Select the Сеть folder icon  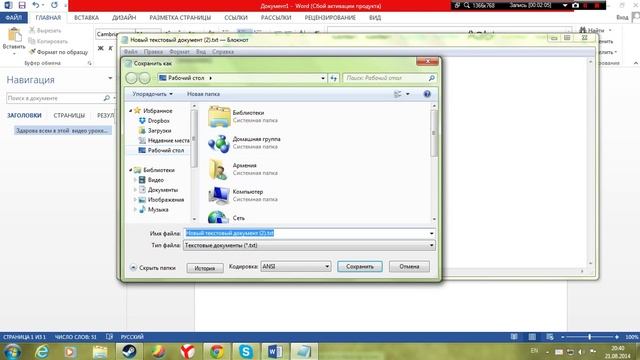[218, 217]
